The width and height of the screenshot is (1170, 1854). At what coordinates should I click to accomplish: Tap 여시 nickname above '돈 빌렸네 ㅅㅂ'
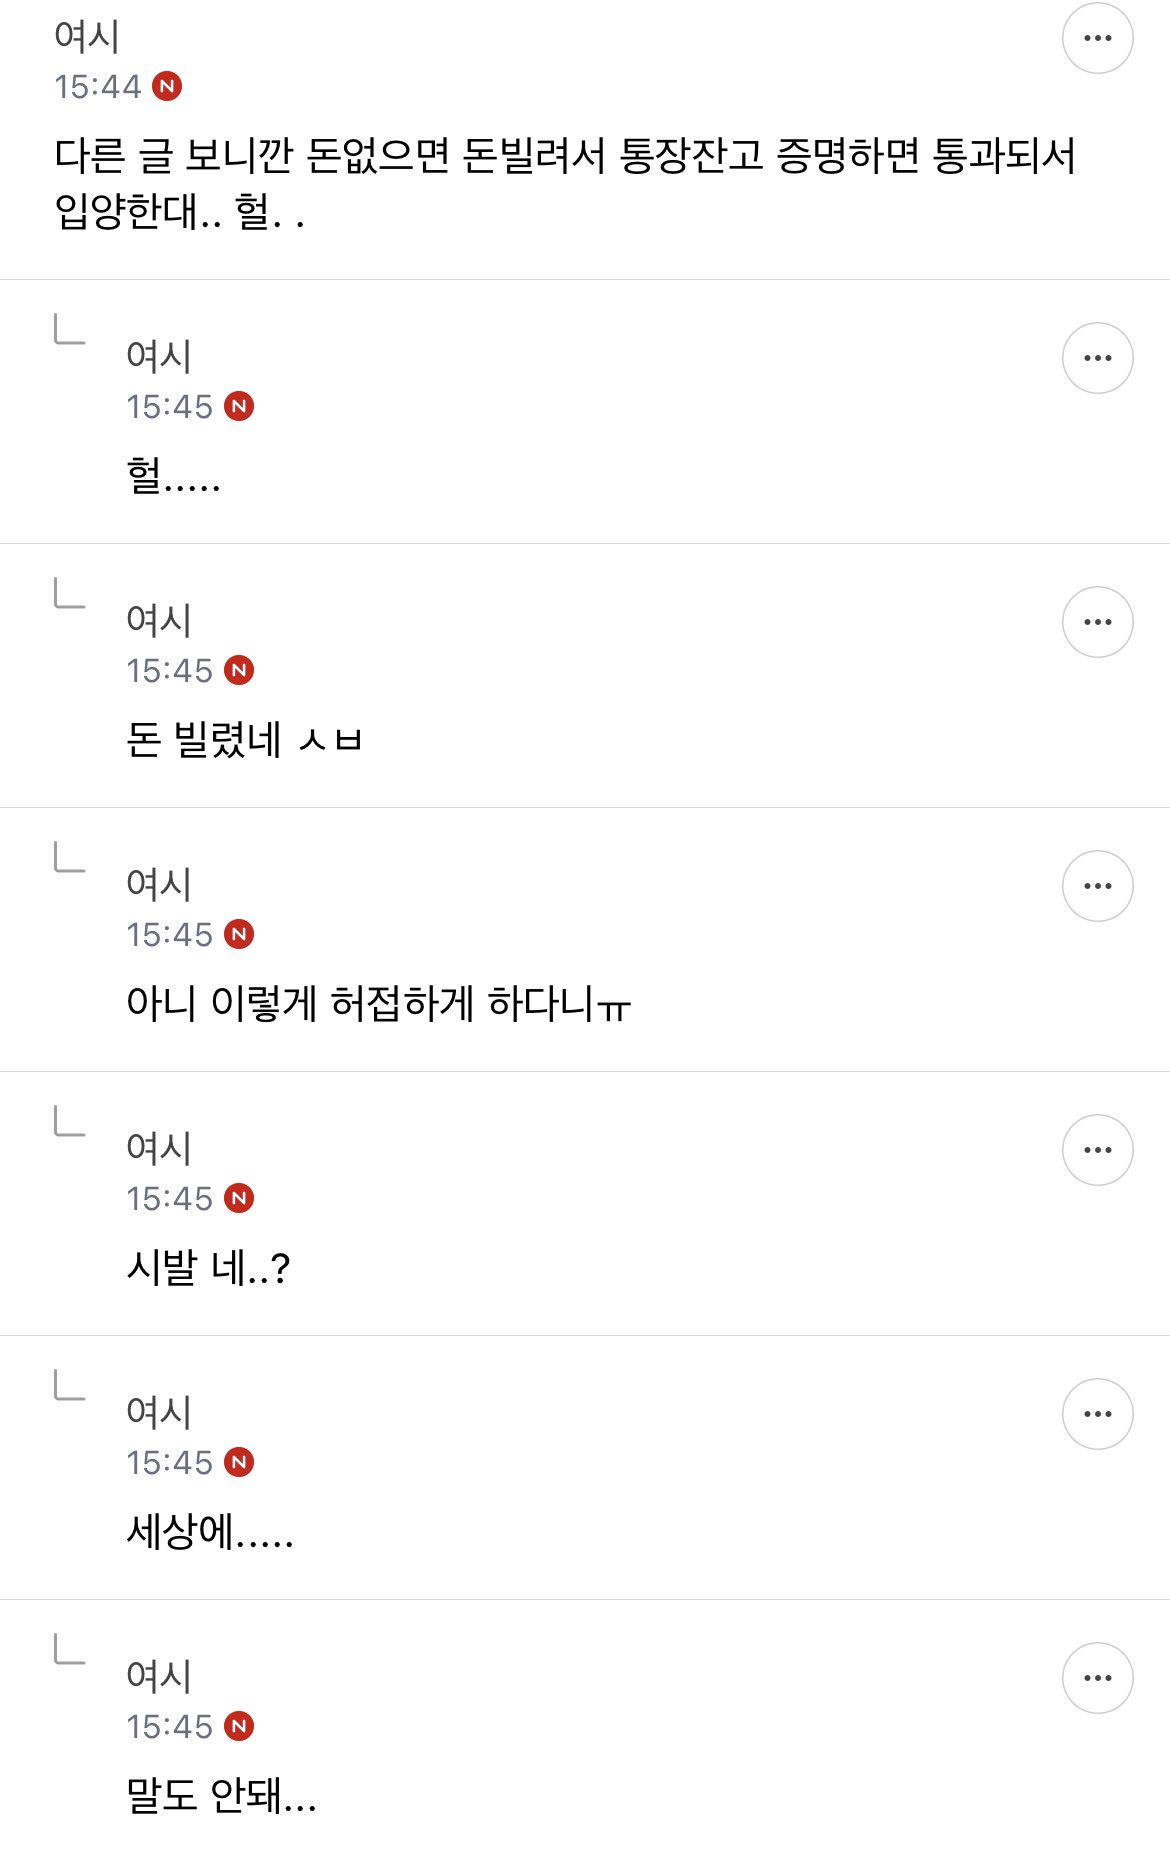[159, 619]
